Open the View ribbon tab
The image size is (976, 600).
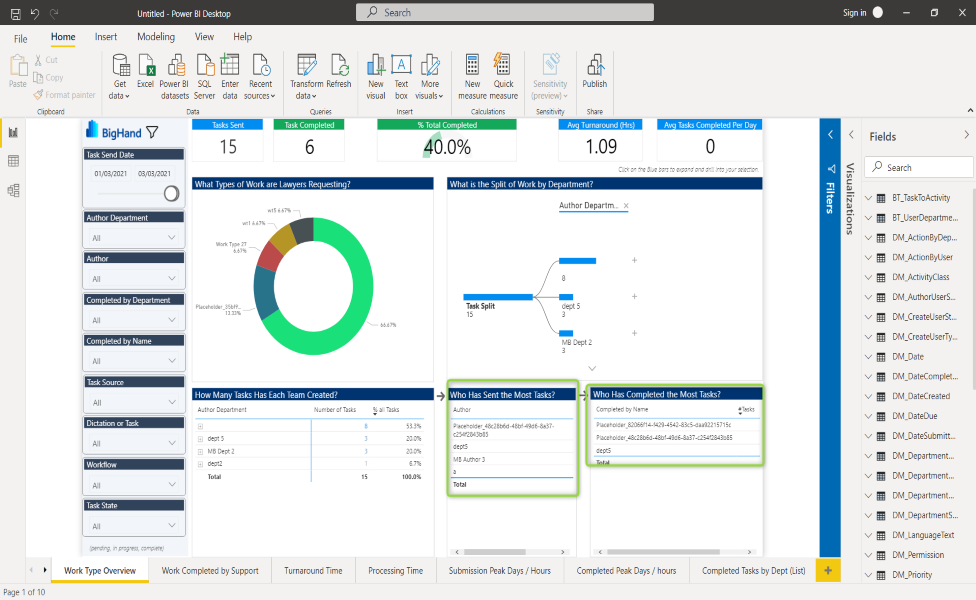(204, 37)
